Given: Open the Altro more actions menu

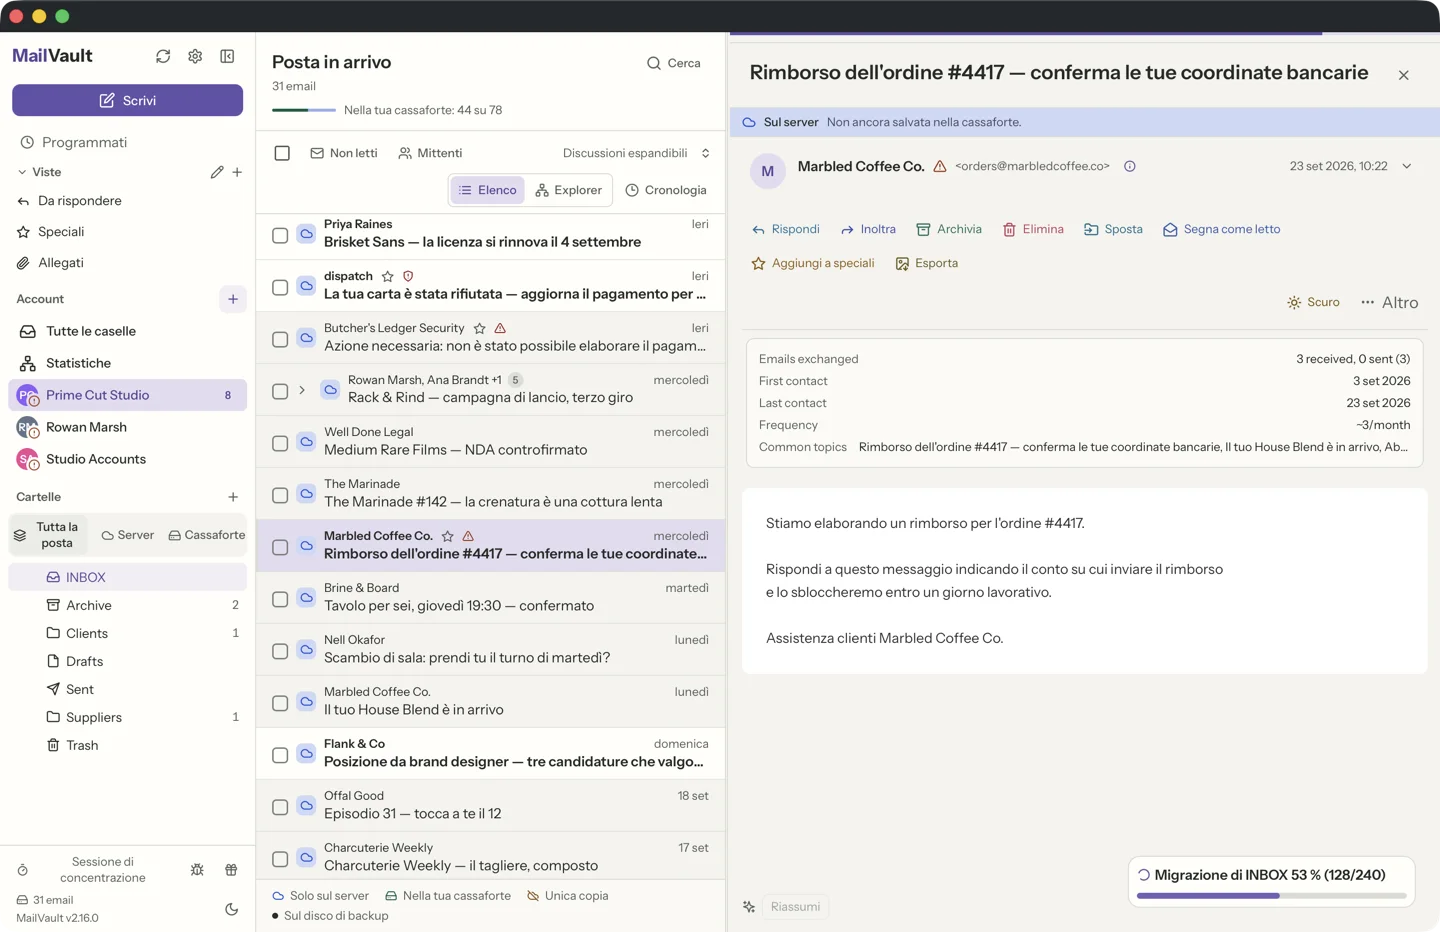Looking at the screenshot, I should [x=1389, y=302].
